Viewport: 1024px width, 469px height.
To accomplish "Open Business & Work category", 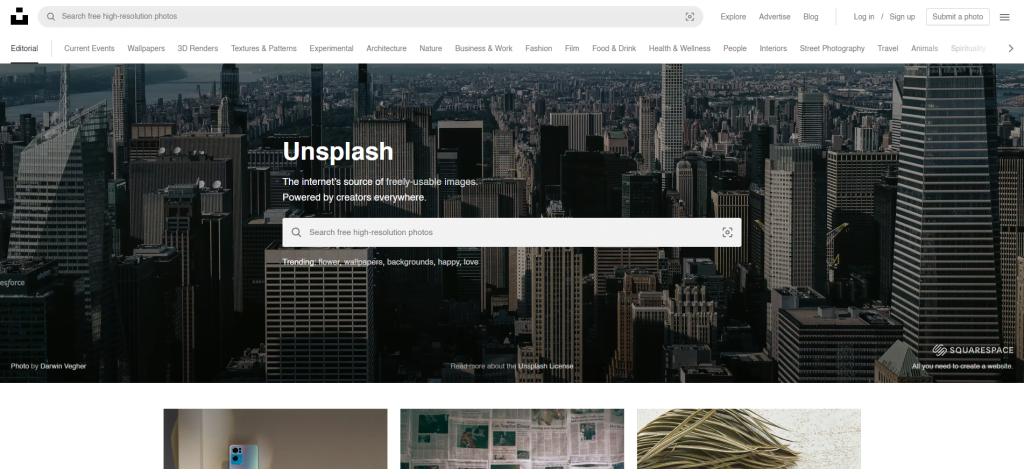I will pos(483,48).
